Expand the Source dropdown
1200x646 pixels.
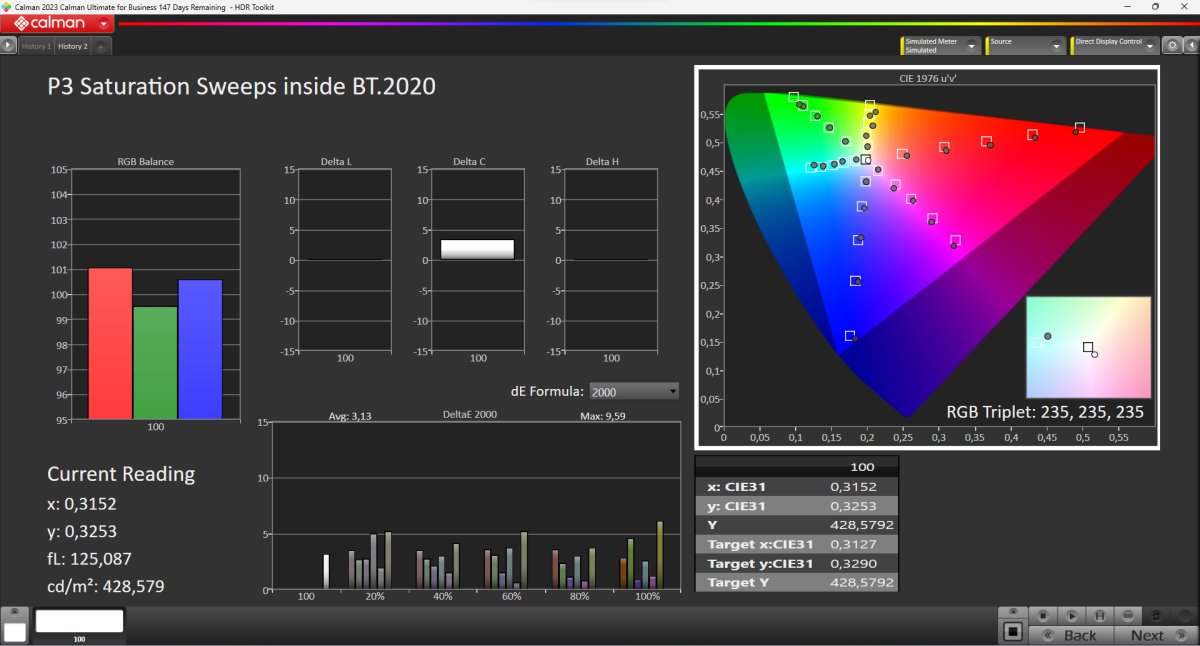click(1025, 46)
